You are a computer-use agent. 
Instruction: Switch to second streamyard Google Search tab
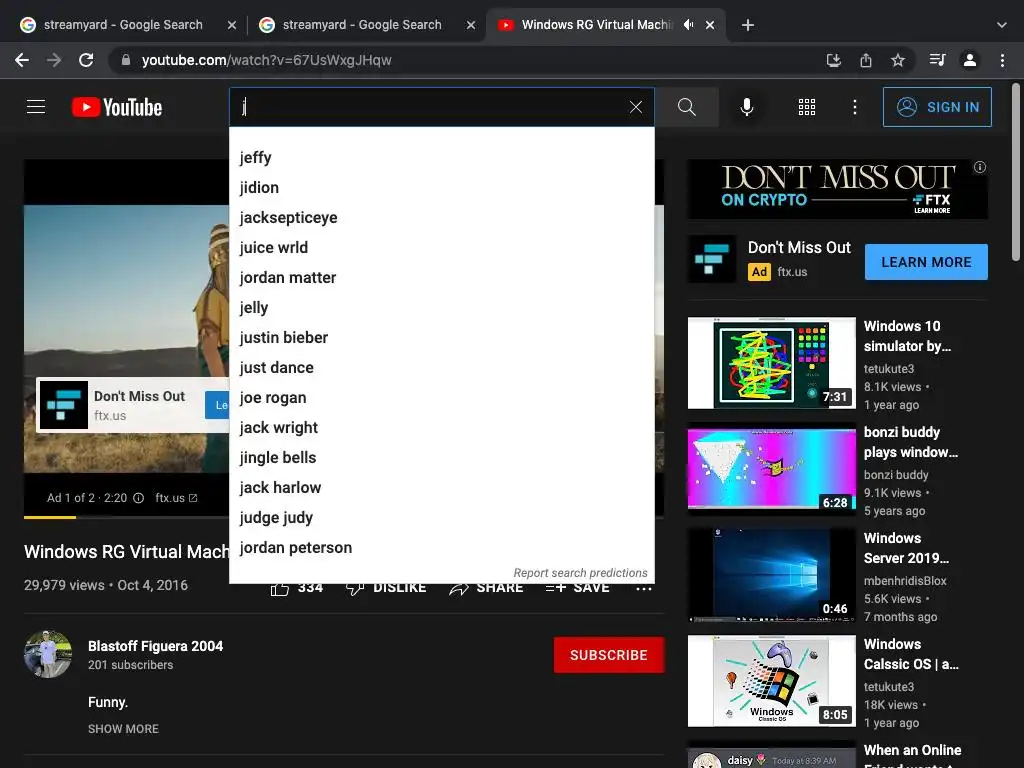pyautogui.click(x=362, y=25)
